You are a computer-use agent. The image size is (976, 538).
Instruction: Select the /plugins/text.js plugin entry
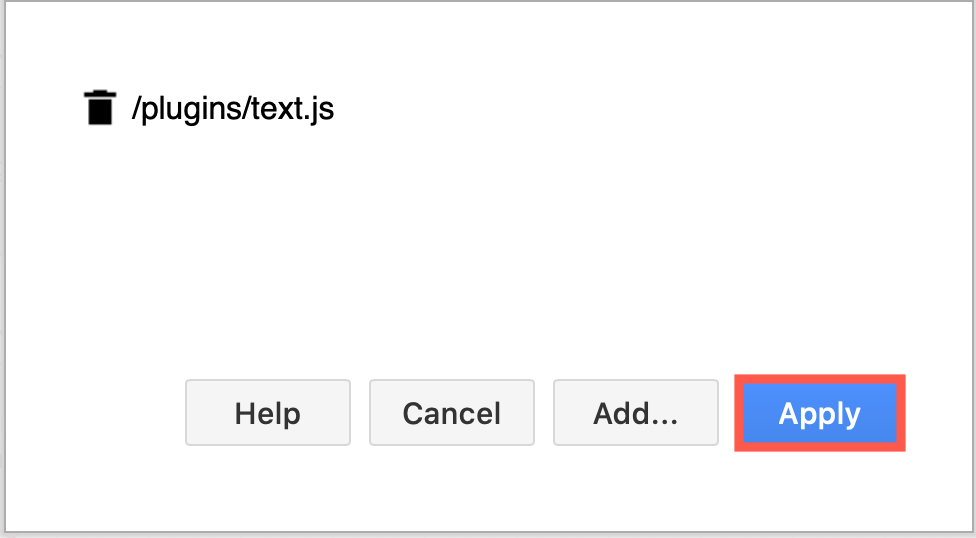click(233, 109)
